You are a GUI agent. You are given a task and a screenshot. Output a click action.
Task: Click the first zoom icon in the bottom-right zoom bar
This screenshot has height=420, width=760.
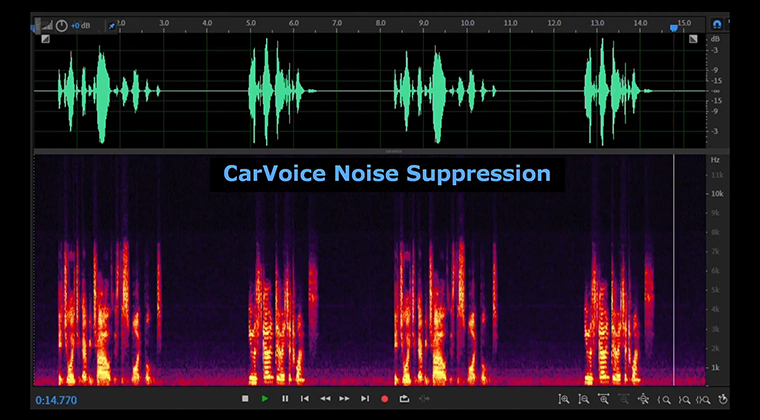coord(564,400)
